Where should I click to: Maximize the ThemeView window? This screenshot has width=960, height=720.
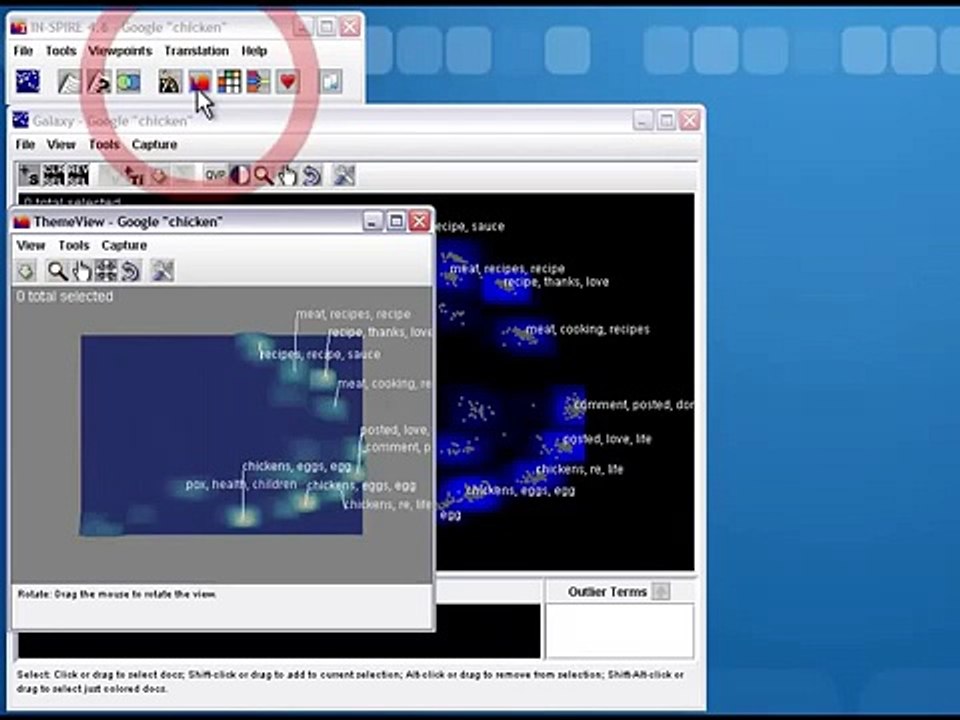(396, 221)
